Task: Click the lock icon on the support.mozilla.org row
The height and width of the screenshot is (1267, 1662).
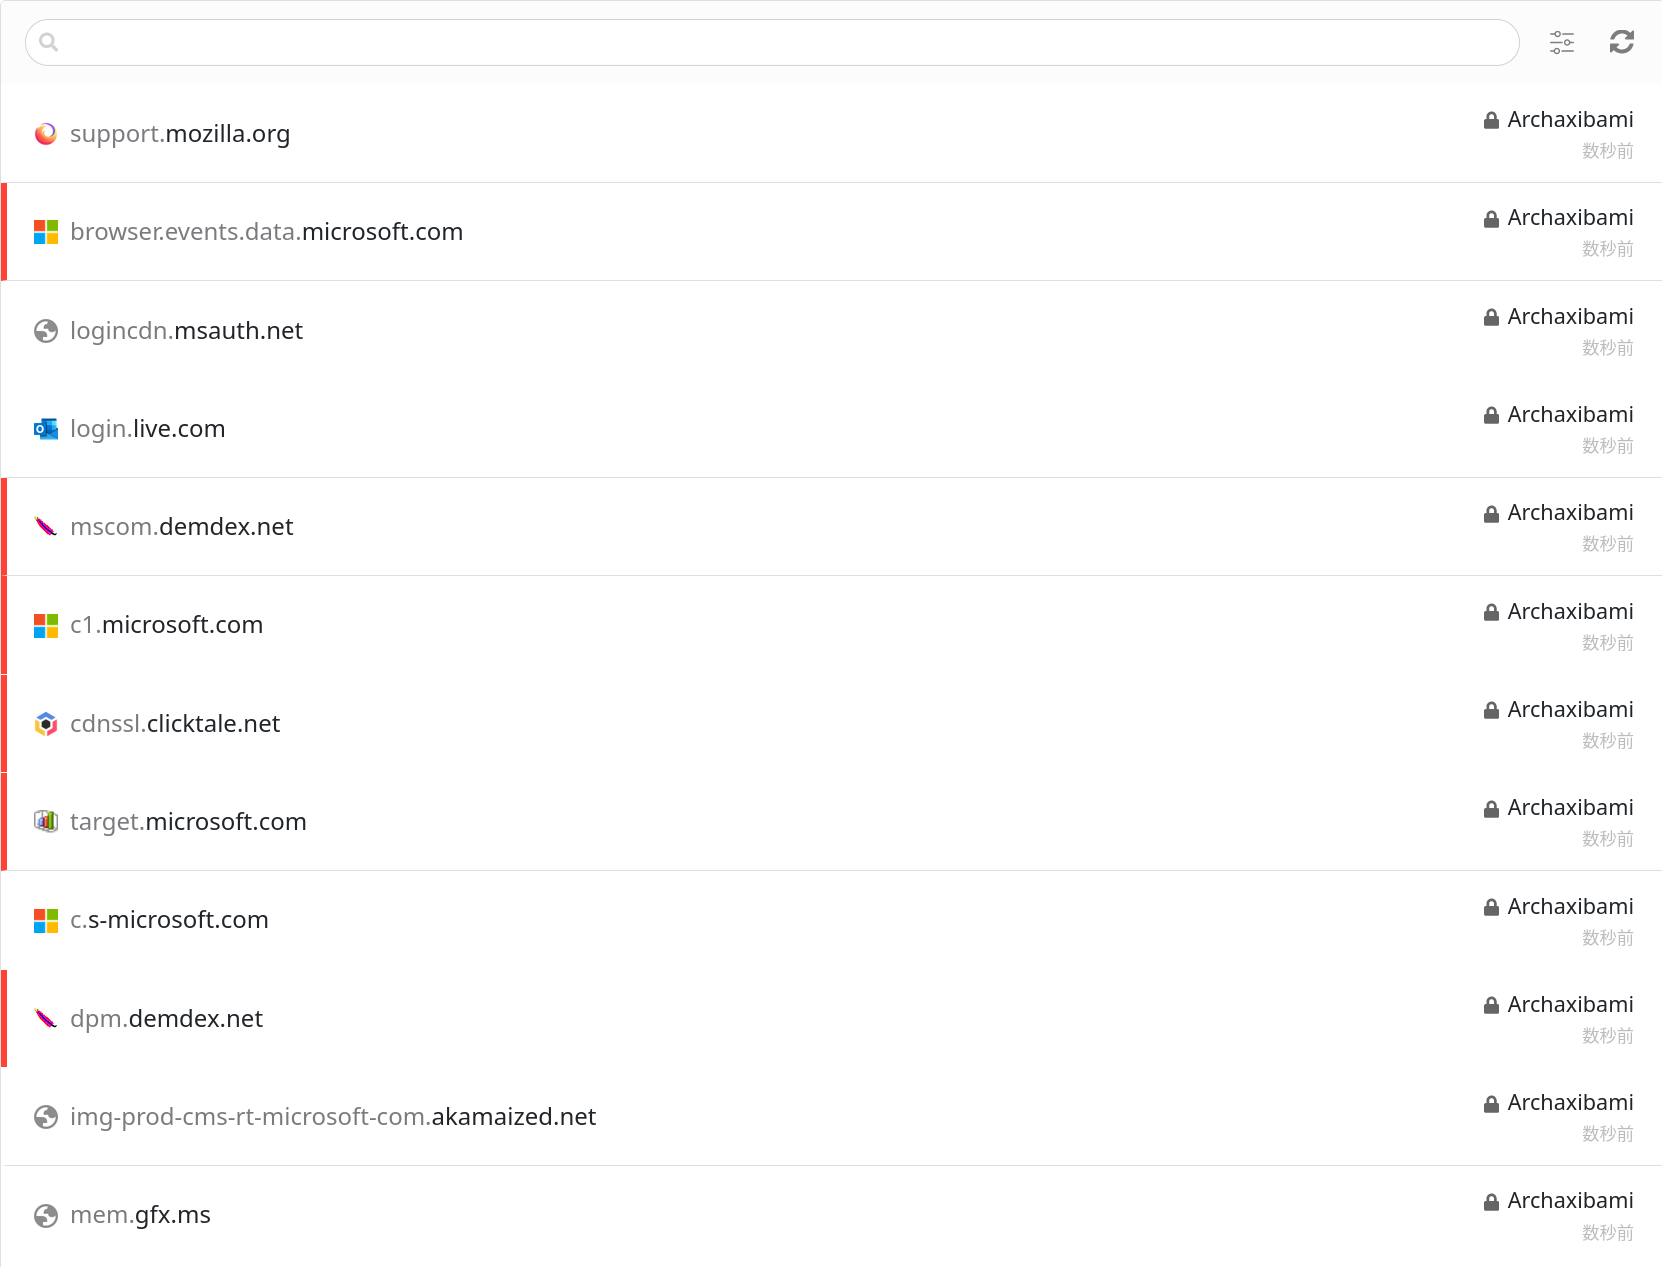Action: [1491, 121]
